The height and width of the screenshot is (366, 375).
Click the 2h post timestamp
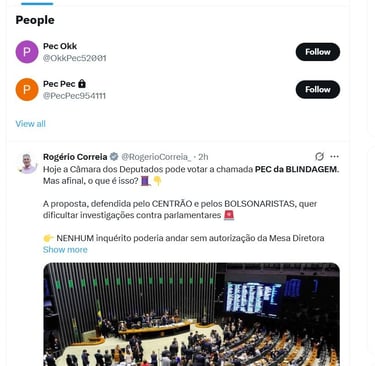point(203,157)
